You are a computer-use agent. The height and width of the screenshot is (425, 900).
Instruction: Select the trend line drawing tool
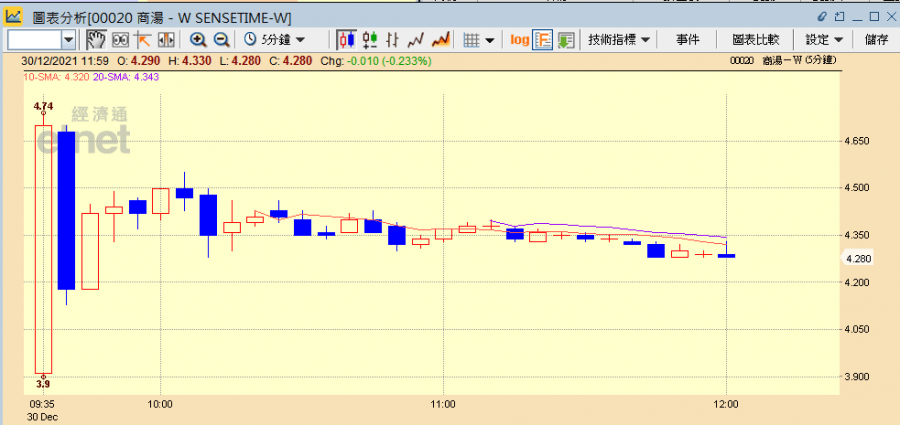coord(143,40)
